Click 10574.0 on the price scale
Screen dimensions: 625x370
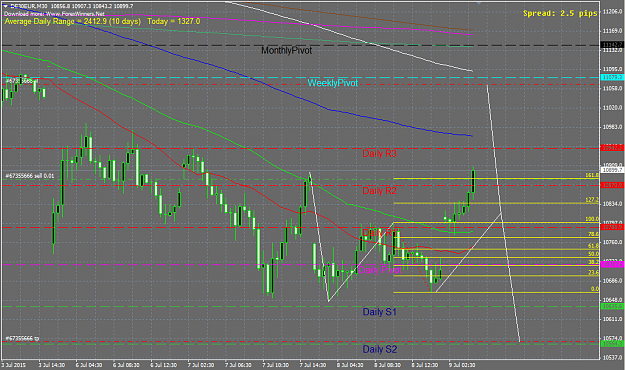pyautogui.click(x=613, y=338)
